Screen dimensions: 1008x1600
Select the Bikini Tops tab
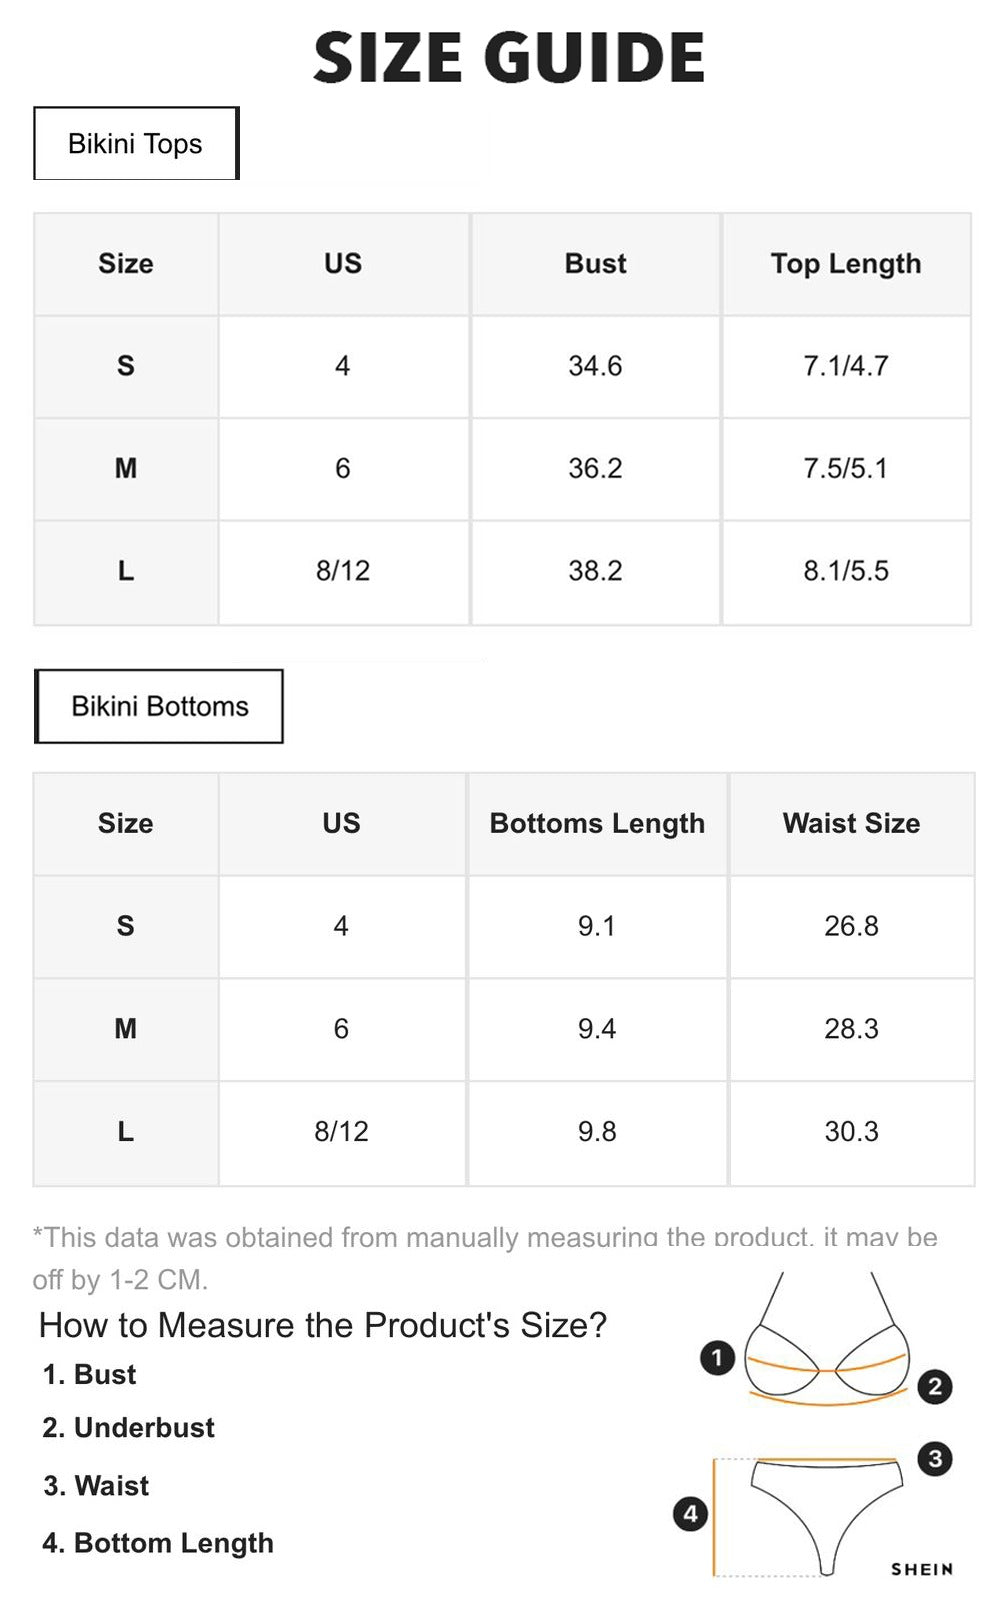coord(136,144)
